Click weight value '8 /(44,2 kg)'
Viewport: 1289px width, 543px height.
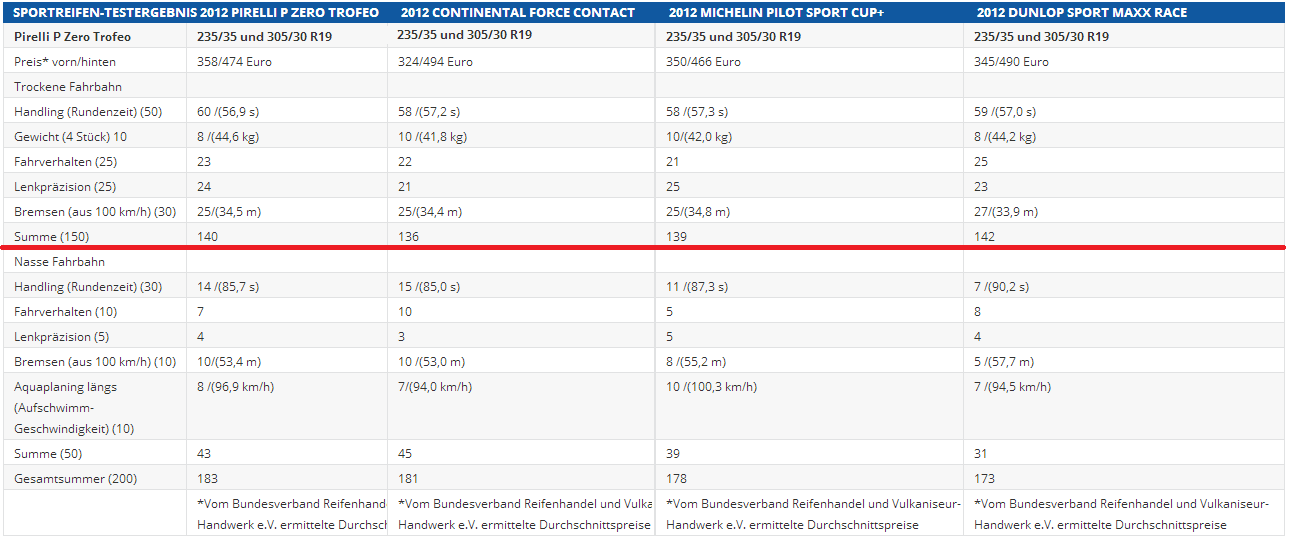(1005, 137)
